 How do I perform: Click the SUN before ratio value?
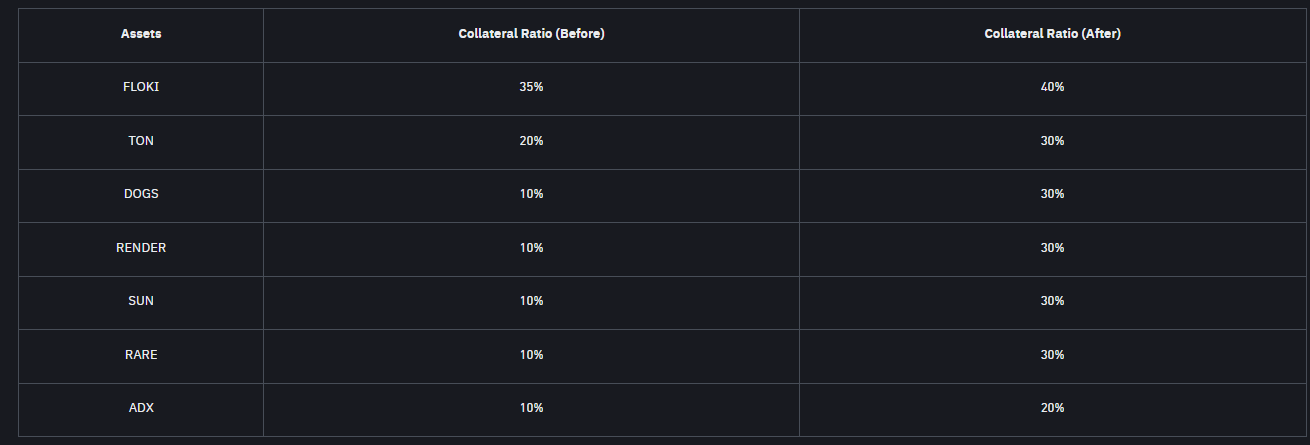tap(531, 301)
